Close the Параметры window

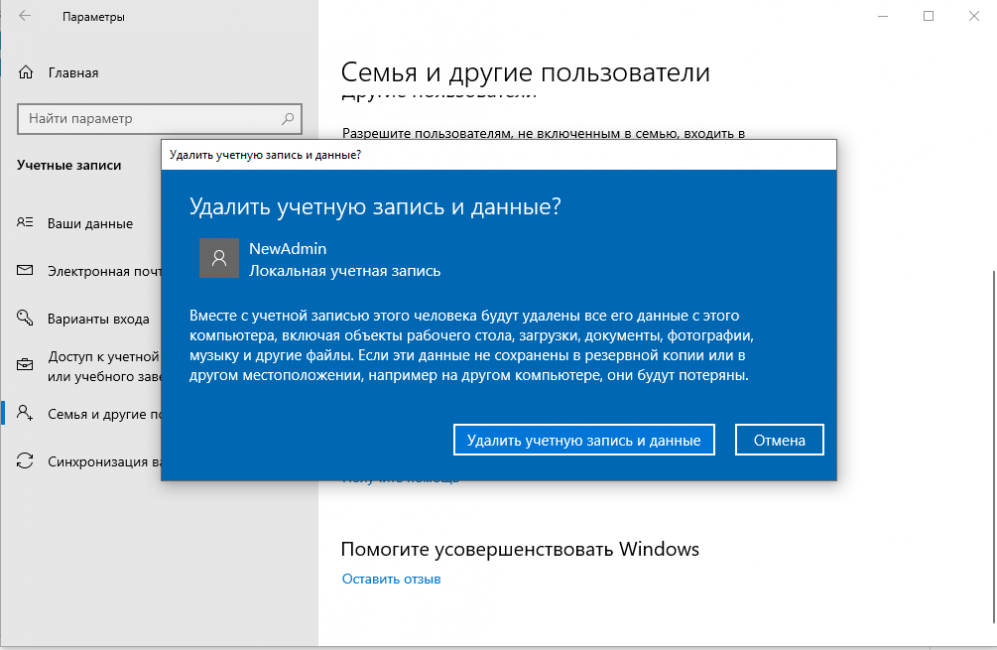pos(974,16)
